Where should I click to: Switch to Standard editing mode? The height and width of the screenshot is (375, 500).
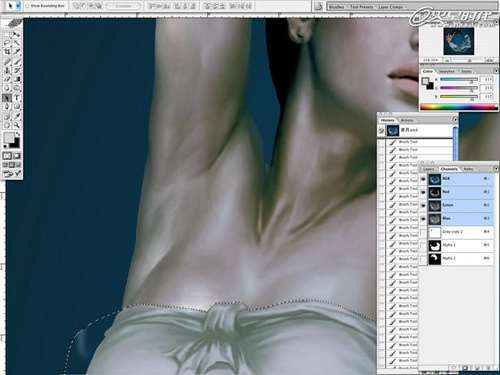(x=7, y=156)
